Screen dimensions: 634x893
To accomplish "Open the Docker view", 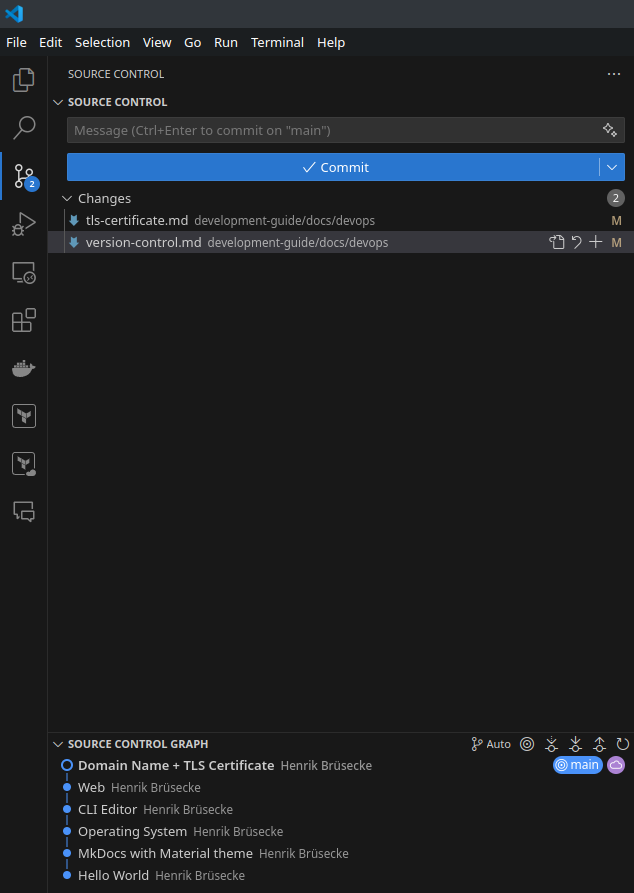I will coord(23,368).
